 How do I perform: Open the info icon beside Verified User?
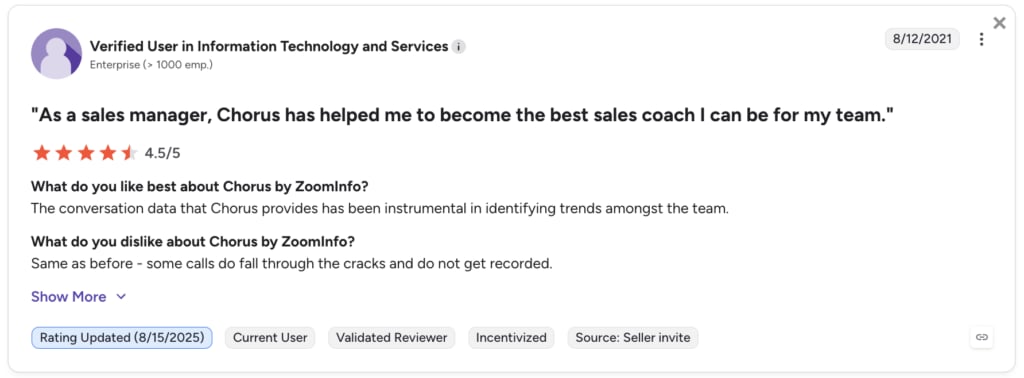tap(459, 47)
